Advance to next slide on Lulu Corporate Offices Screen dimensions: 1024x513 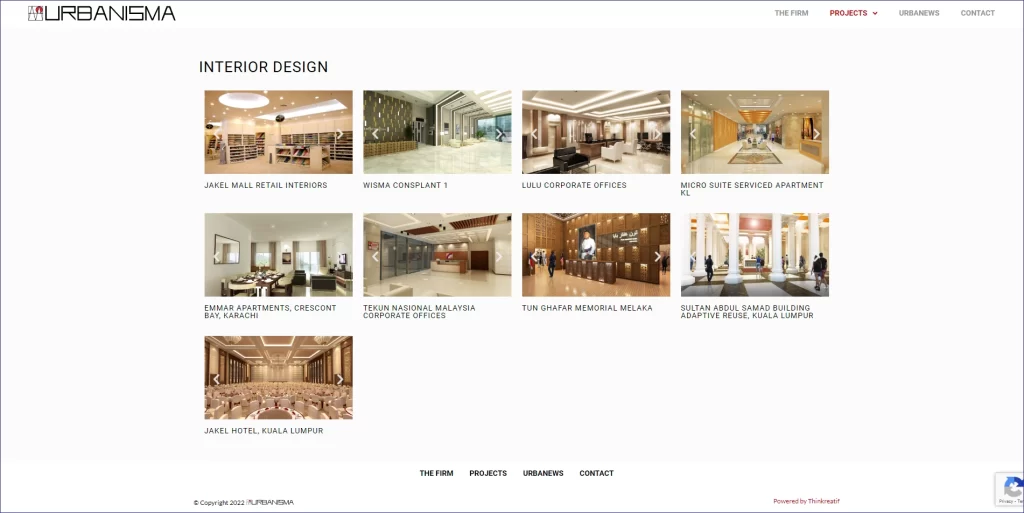pyautogui.click(x=657, y=134)
